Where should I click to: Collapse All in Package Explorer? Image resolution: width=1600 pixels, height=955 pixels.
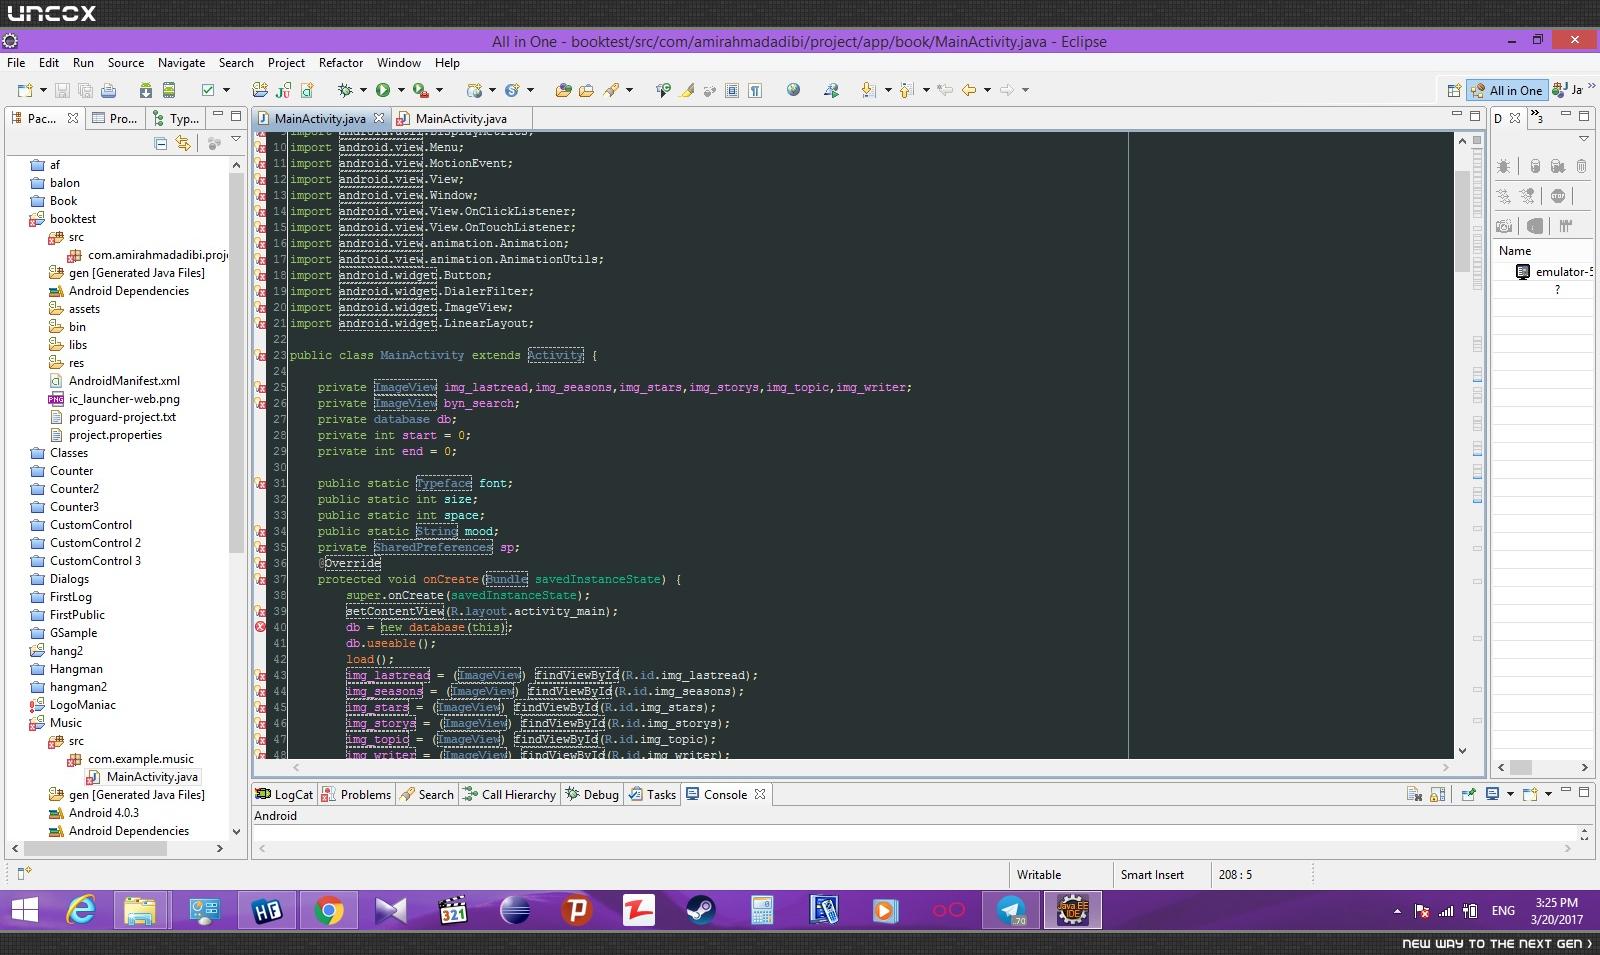coord(160,143)
